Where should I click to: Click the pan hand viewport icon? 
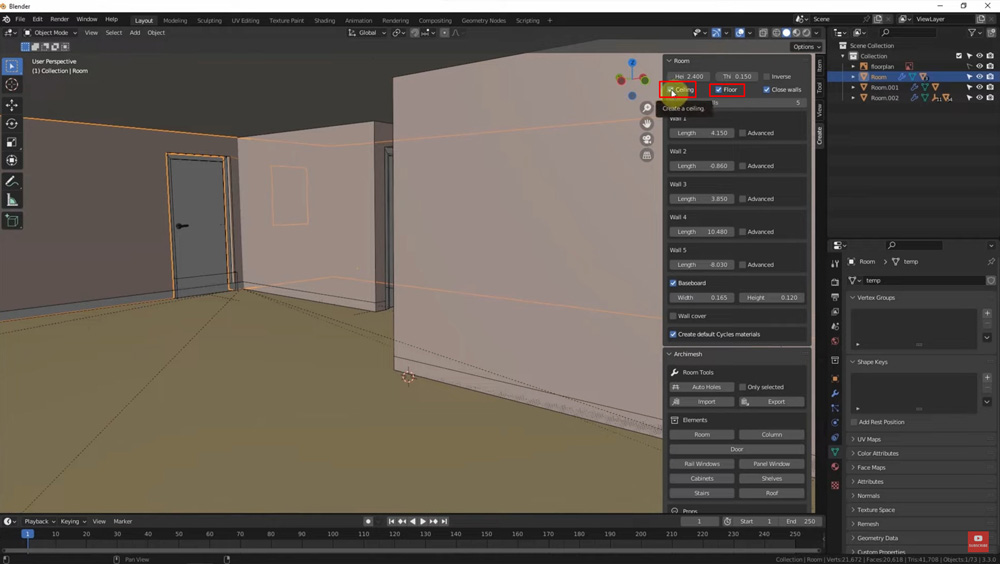[x=647, y=124]
